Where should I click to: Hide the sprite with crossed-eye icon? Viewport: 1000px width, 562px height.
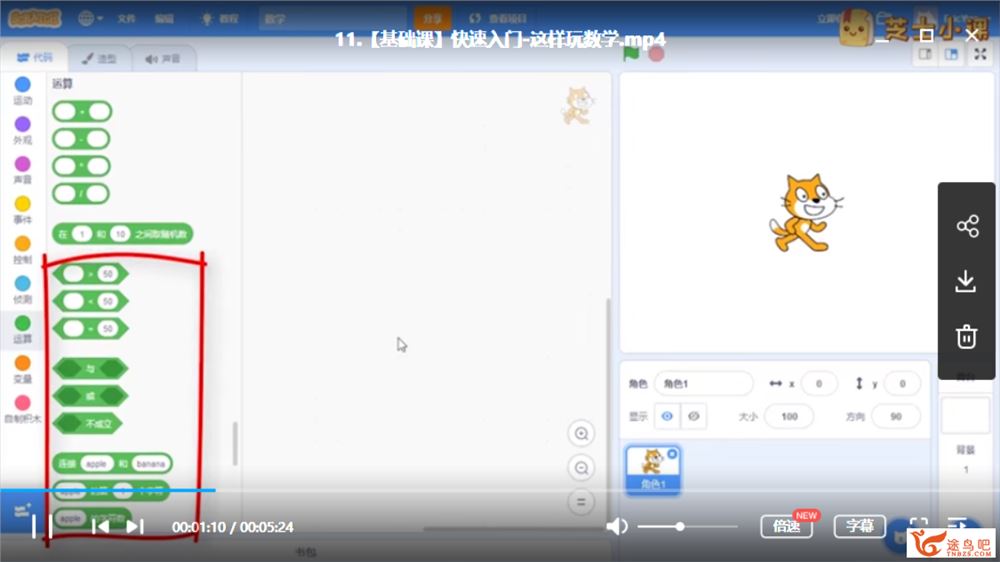[693, 416]
